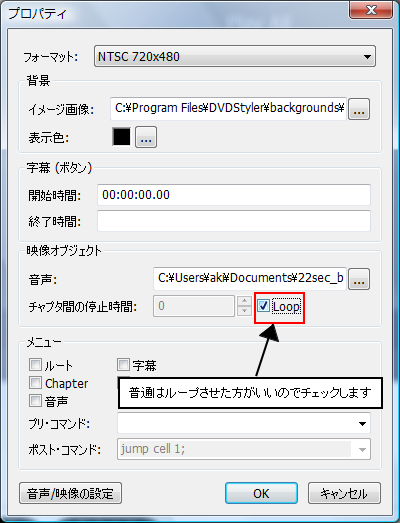
Task: Open 音声/映像の設定 settings button
Action: pyautogui.click(x=70, y=493)
